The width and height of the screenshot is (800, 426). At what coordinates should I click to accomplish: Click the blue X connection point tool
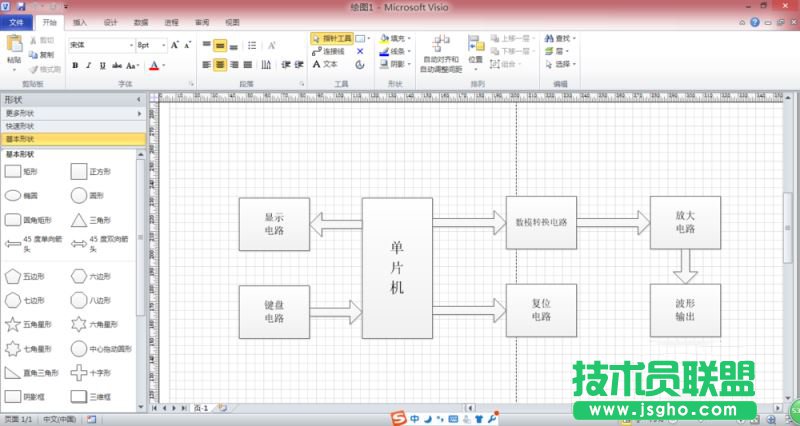pyautogui.click(x=360, y=52)
